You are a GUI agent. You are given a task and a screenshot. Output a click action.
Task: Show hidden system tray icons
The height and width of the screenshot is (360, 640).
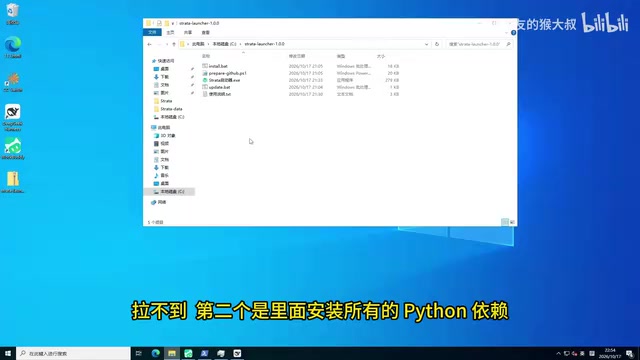tap(558, 353)
